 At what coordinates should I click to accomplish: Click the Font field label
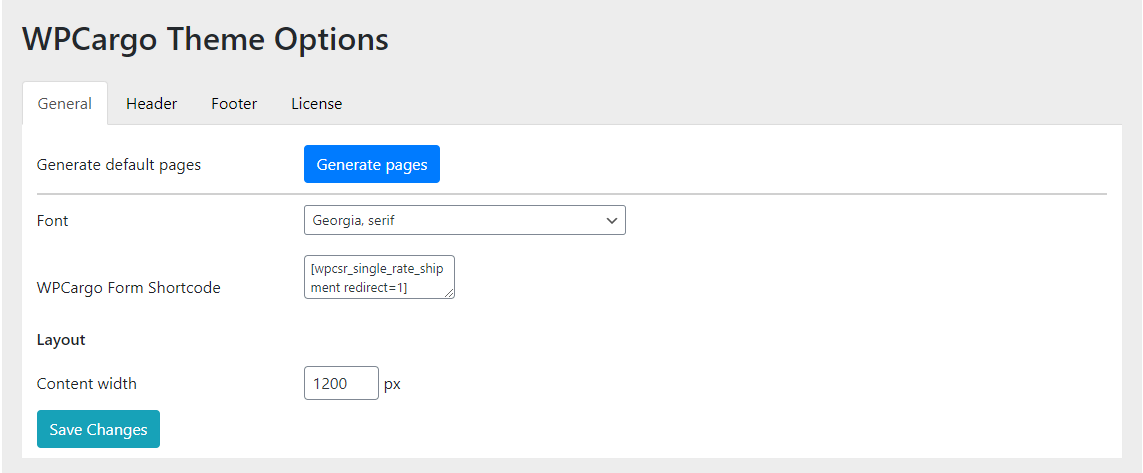coord(52,220)
